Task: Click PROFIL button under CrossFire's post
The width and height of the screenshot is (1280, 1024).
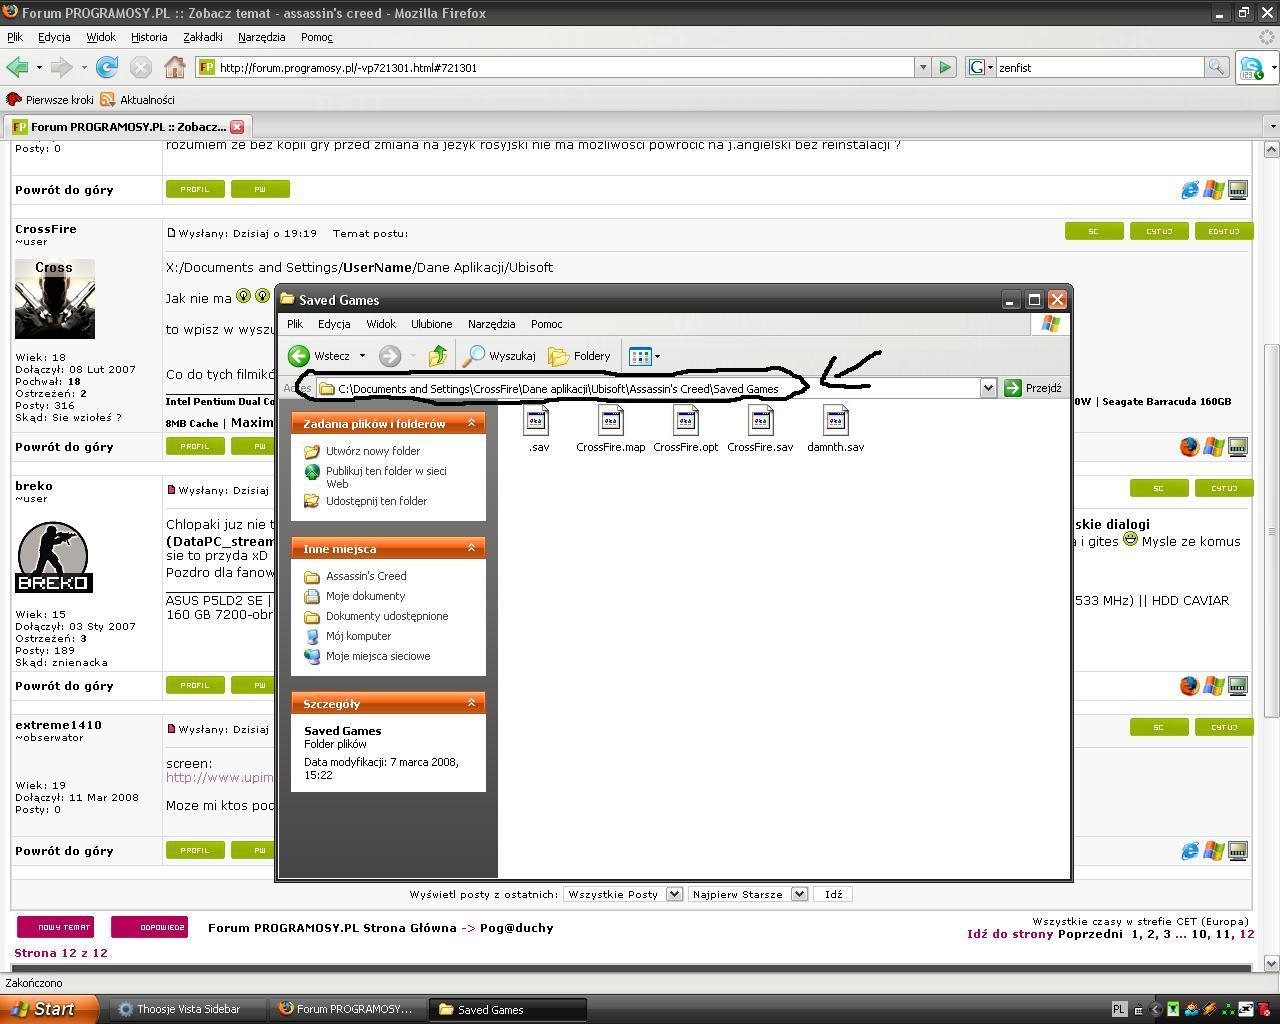Action: (x=194, y=446)
